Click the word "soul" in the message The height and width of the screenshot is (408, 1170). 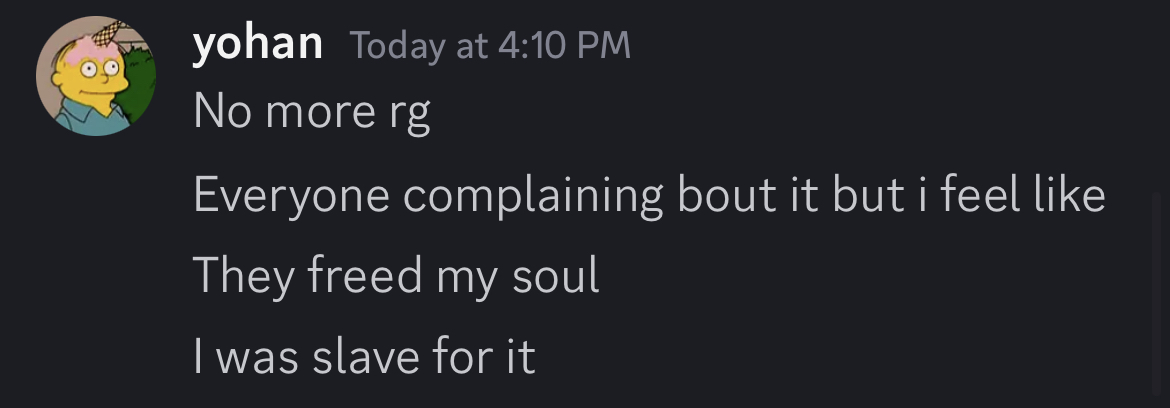point(556,275)
